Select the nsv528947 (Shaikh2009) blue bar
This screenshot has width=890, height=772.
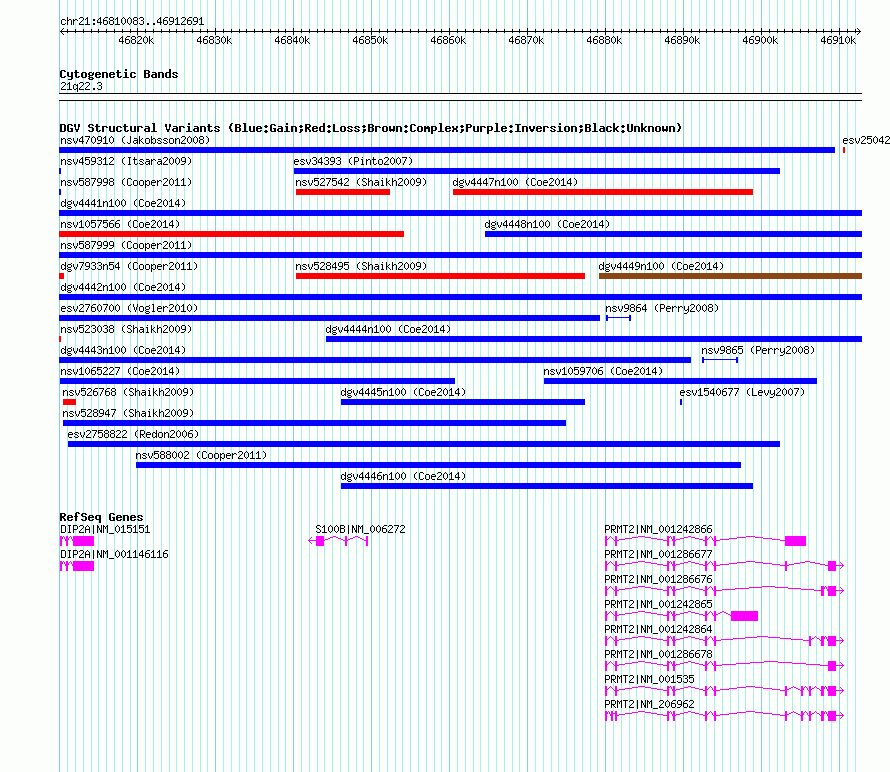click(314, 423)
